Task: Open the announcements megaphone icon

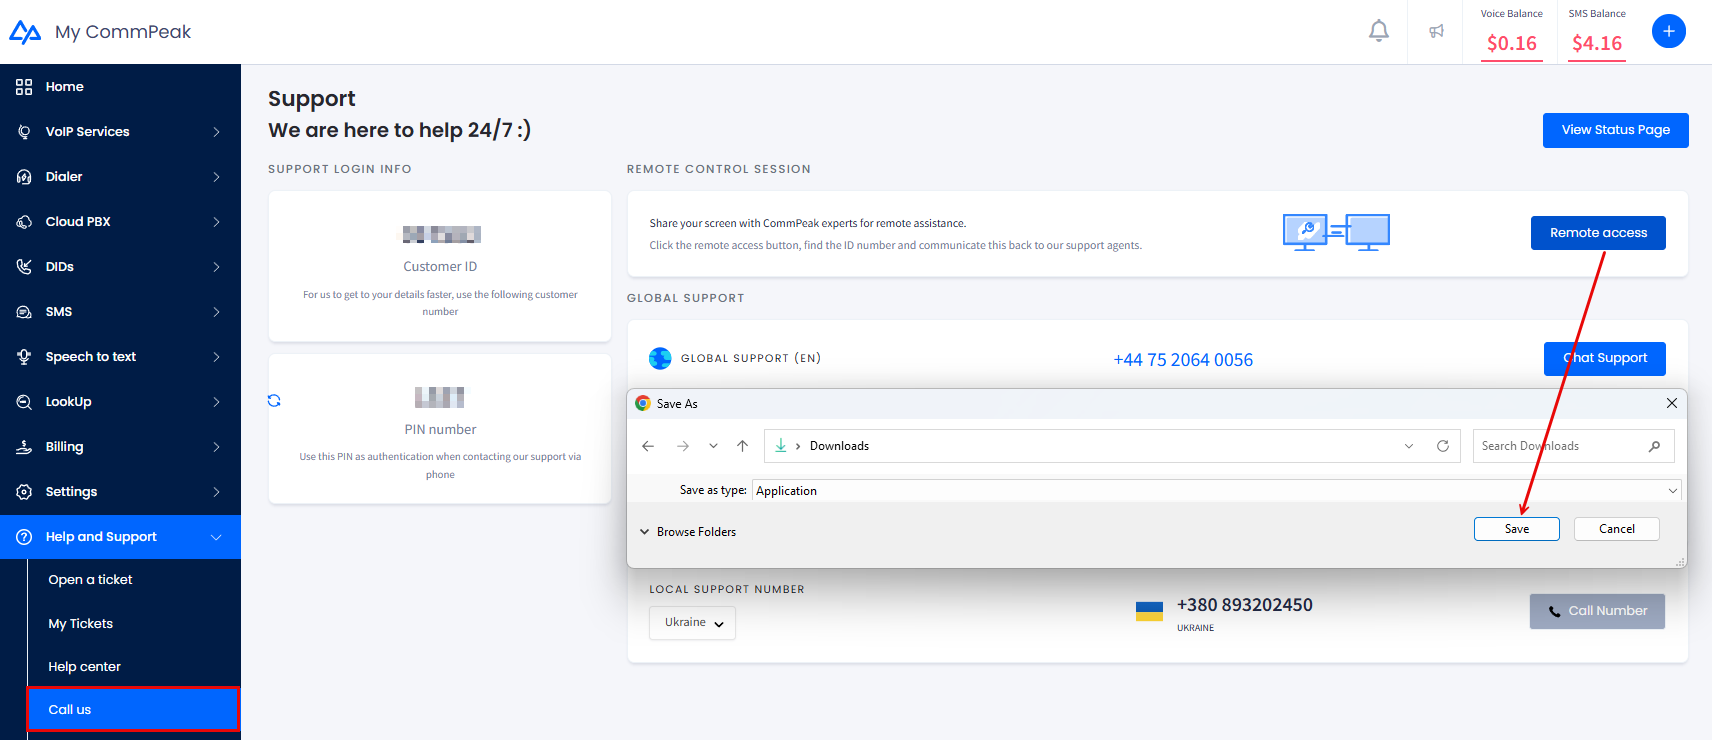Action: pos(1436,31)
